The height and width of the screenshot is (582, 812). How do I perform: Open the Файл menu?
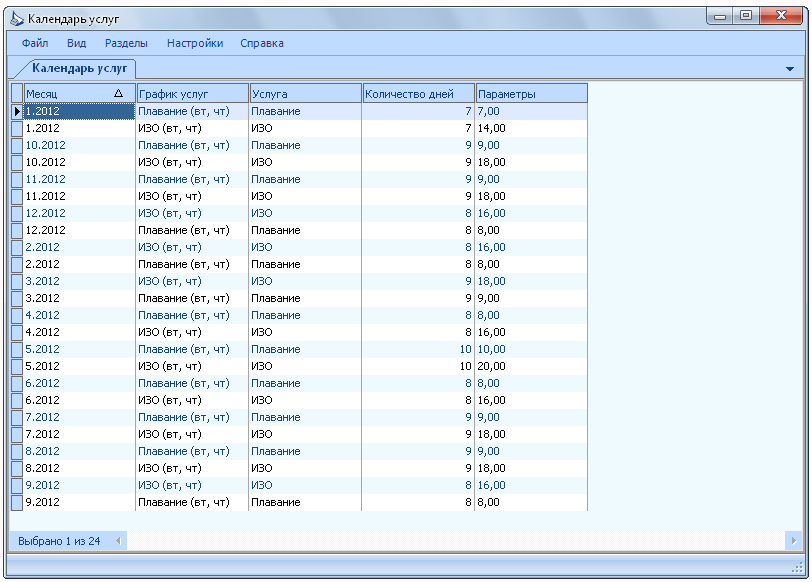click(x=35, y=43)
